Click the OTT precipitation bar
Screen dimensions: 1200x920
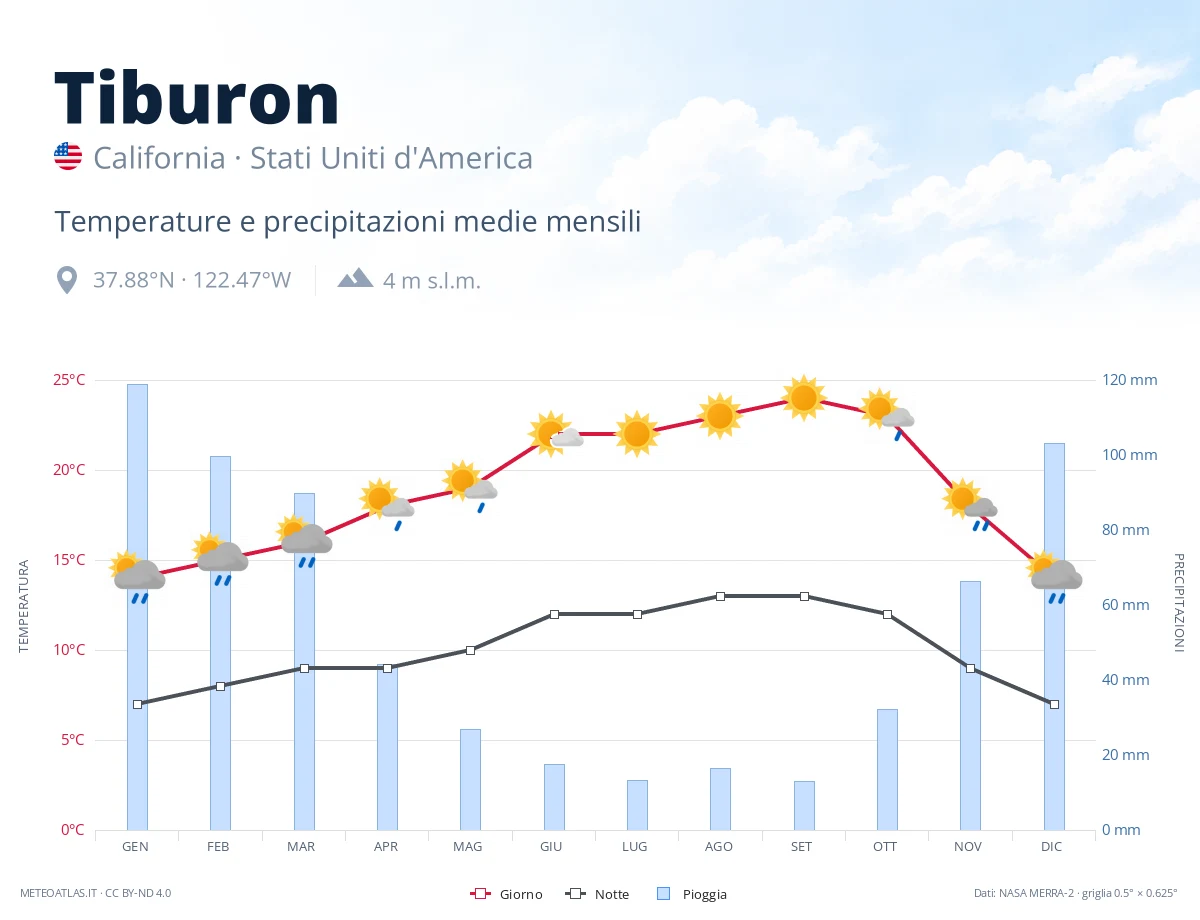click(887, 769)
